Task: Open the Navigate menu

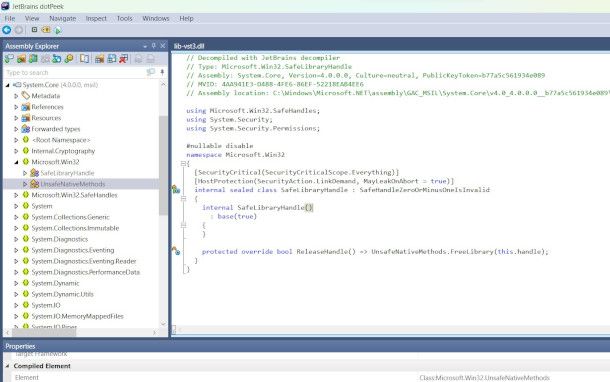Action: coord(63,18)
